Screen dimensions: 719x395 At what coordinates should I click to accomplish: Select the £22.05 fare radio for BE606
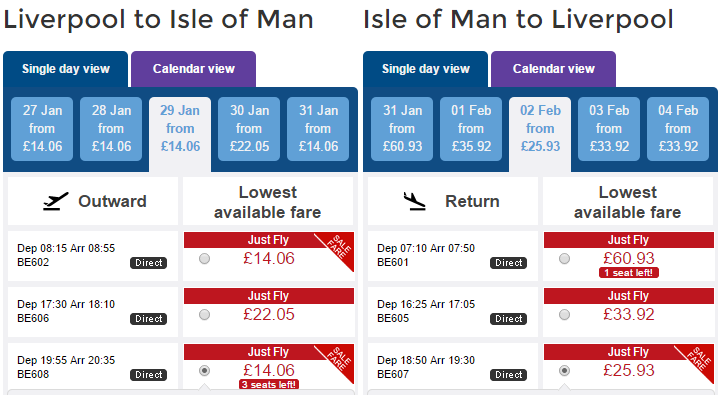click(205, 315)
